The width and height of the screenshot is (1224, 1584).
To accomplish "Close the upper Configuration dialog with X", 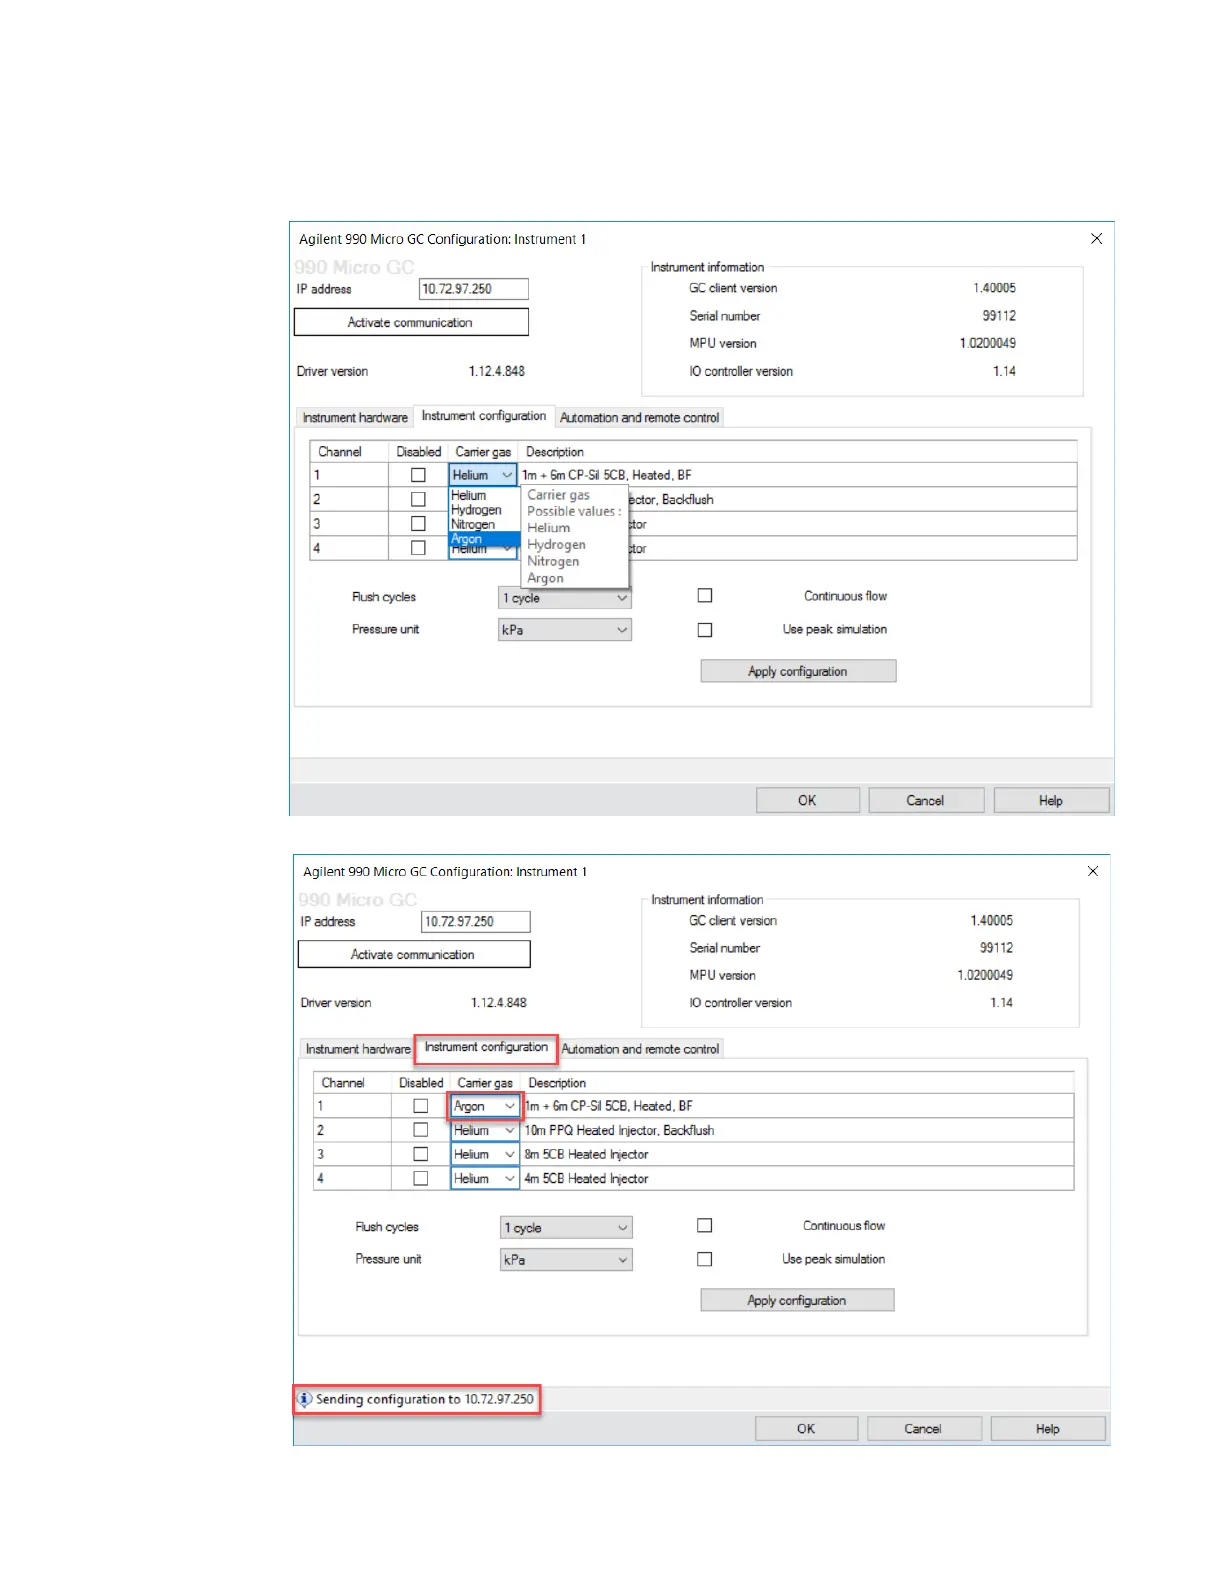I will [x=1096, y=239].
